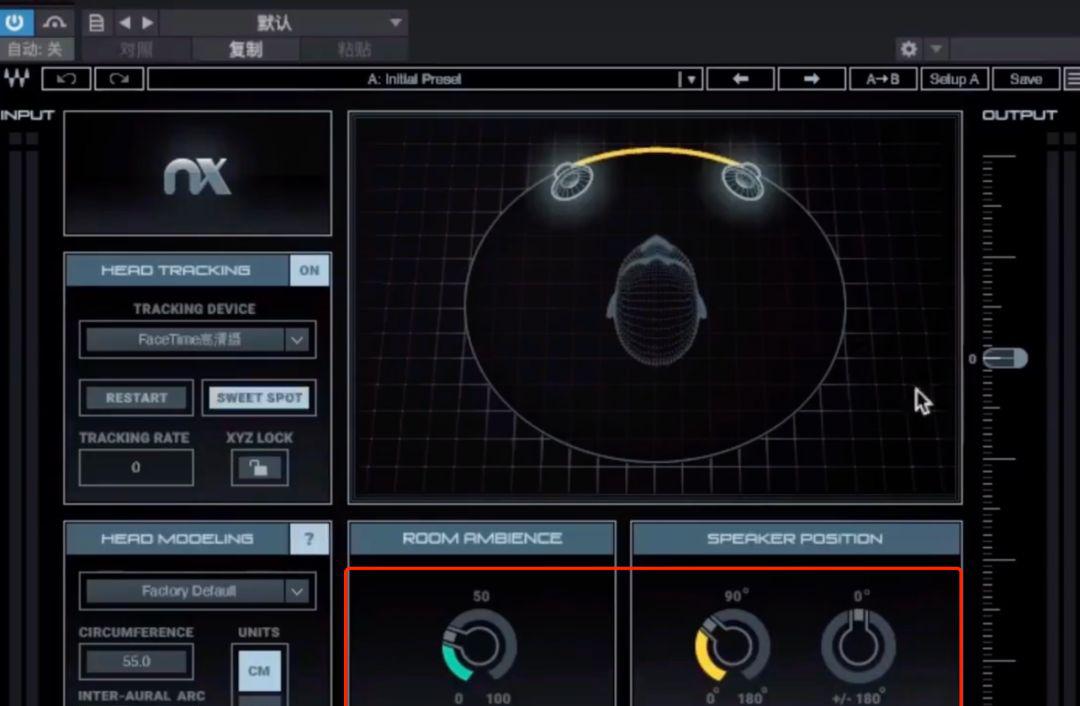
Task: Click the yellow arc between speakers
Action: [x=658, y=152]
